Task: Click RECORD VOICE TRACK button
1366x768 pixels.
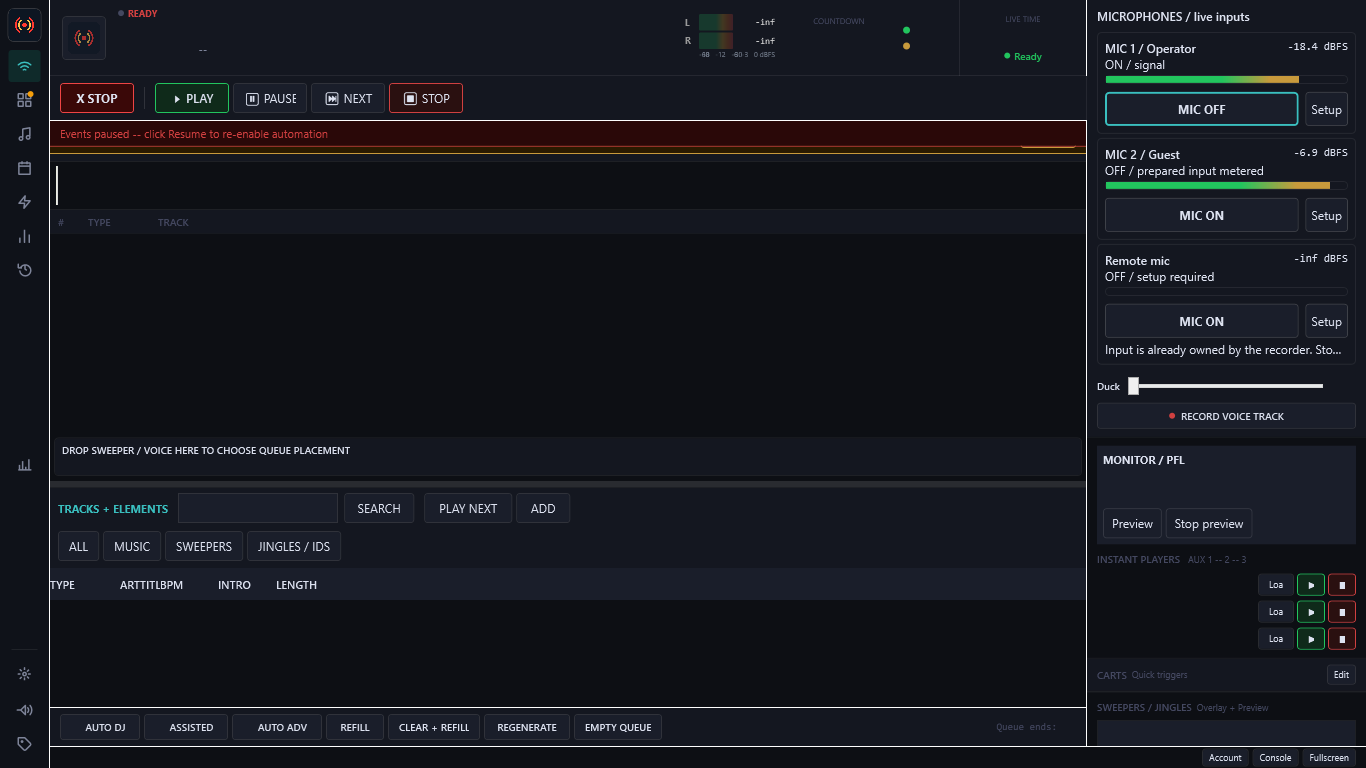Action: [x=1226, y=416]
